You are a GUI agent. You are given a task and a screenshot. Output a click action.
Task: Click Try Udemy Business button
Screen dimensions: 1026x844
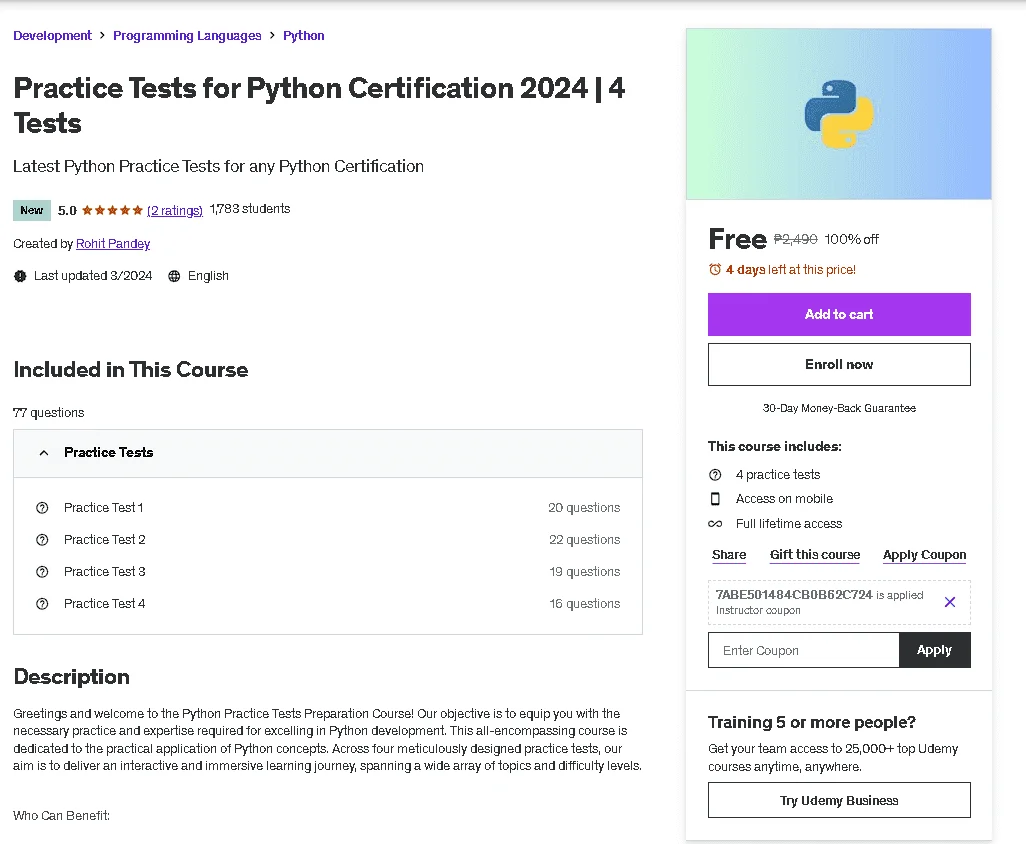pos(839,800)
